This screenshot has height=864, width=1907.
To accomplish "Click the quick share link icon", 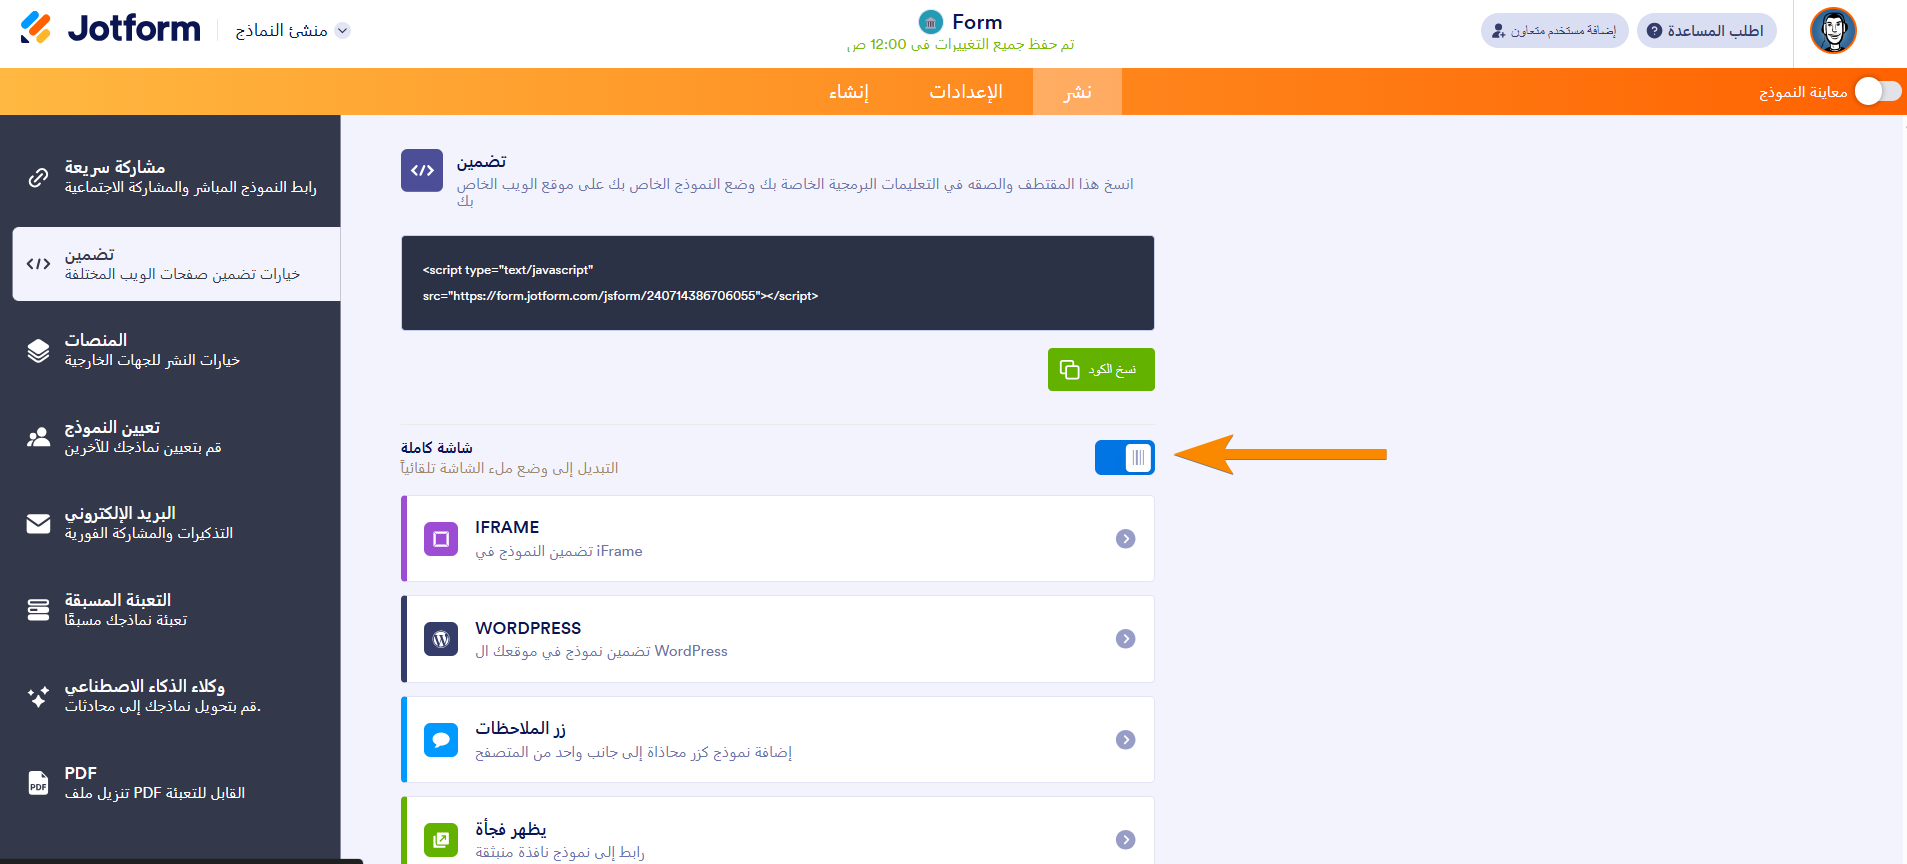I will tap(38, 177).
